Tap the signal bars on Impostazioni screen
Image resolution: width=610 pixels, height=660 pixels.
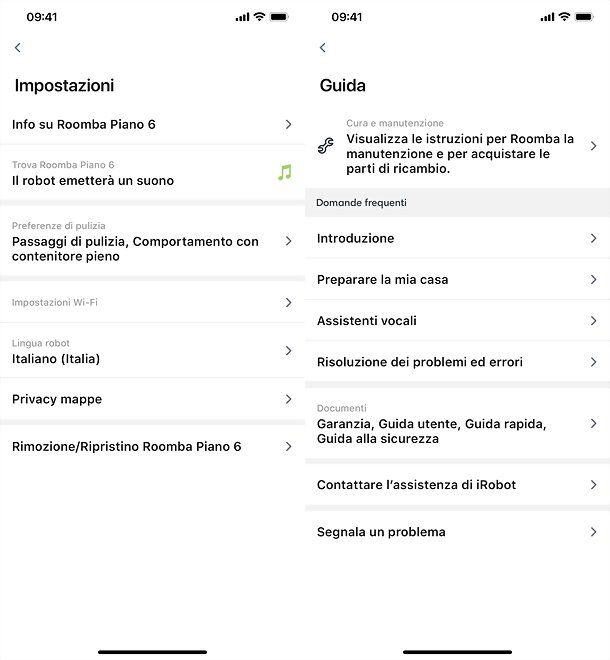242,17
